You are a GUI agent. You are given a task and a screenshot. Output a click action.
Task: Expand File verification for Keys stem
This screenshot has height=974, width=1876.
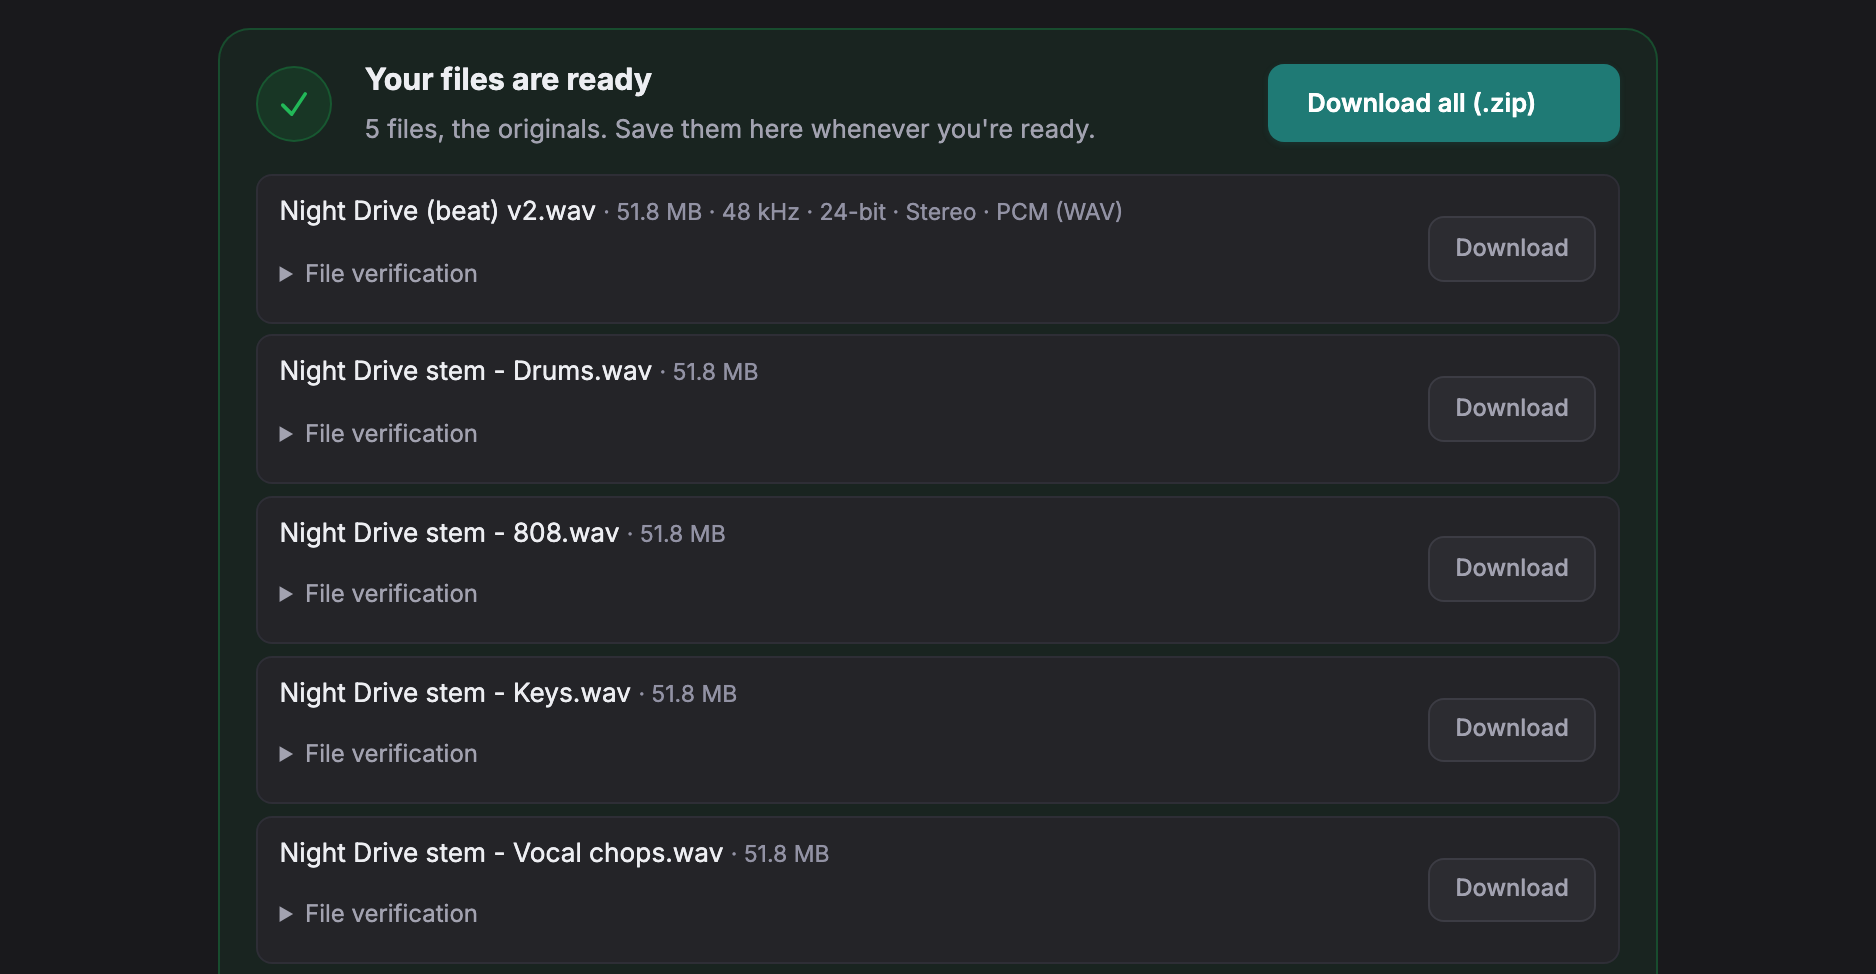[379, 754]
